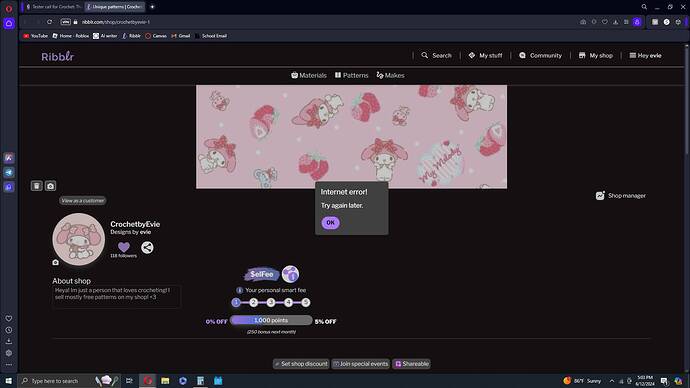Click the Windows taskbar search box
This screenshot has width=690, height=388.
pos(56,381)
